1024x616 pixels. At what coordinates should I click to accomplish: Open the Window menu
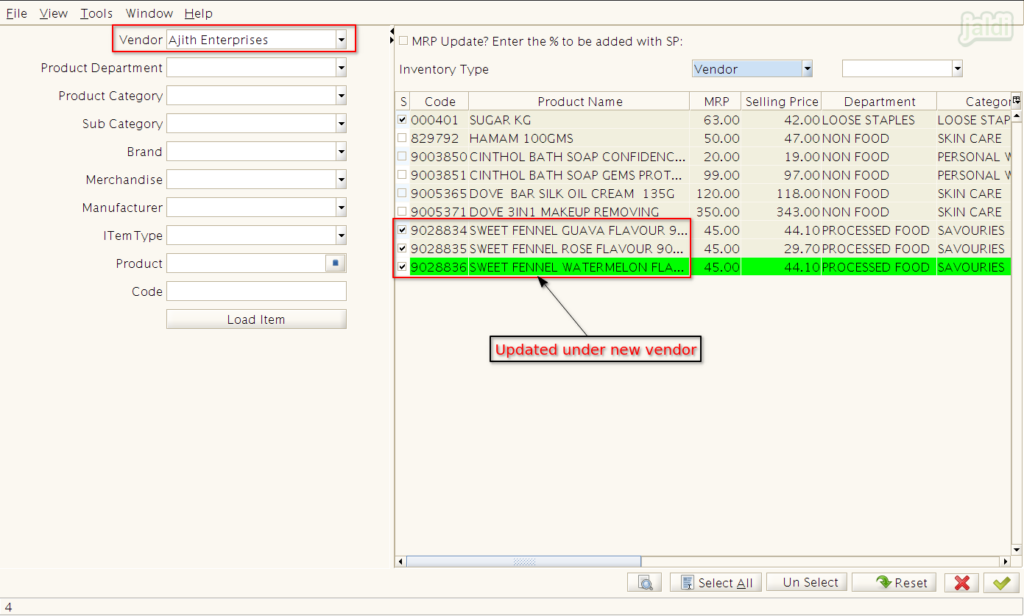pyautogui.click(x=149, y=13)
